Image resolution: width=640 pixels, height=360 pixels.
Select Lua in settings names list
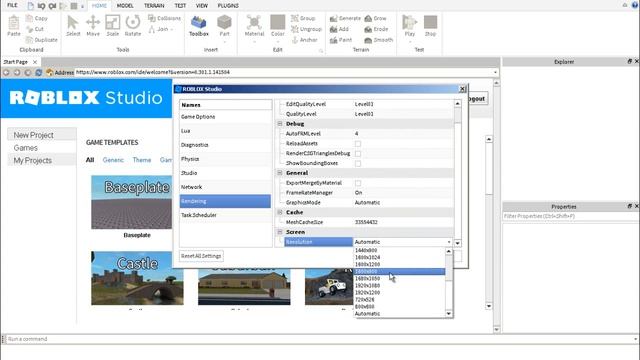pos(225,131)
